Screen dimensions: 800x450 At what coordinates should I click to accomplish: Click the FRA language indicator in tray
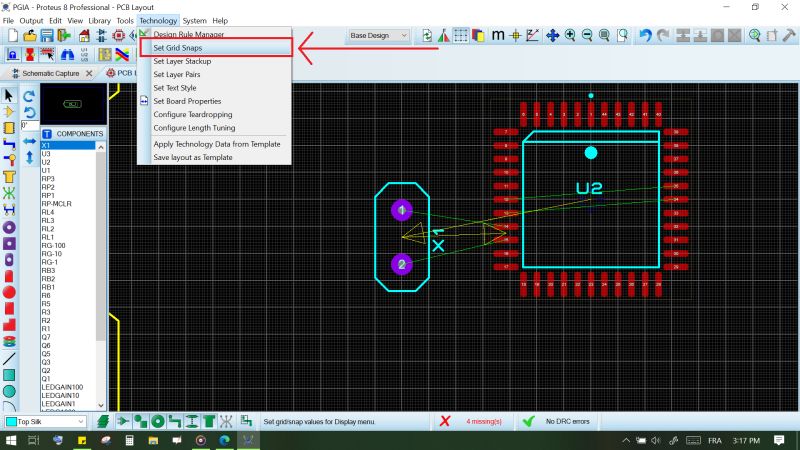714,440
